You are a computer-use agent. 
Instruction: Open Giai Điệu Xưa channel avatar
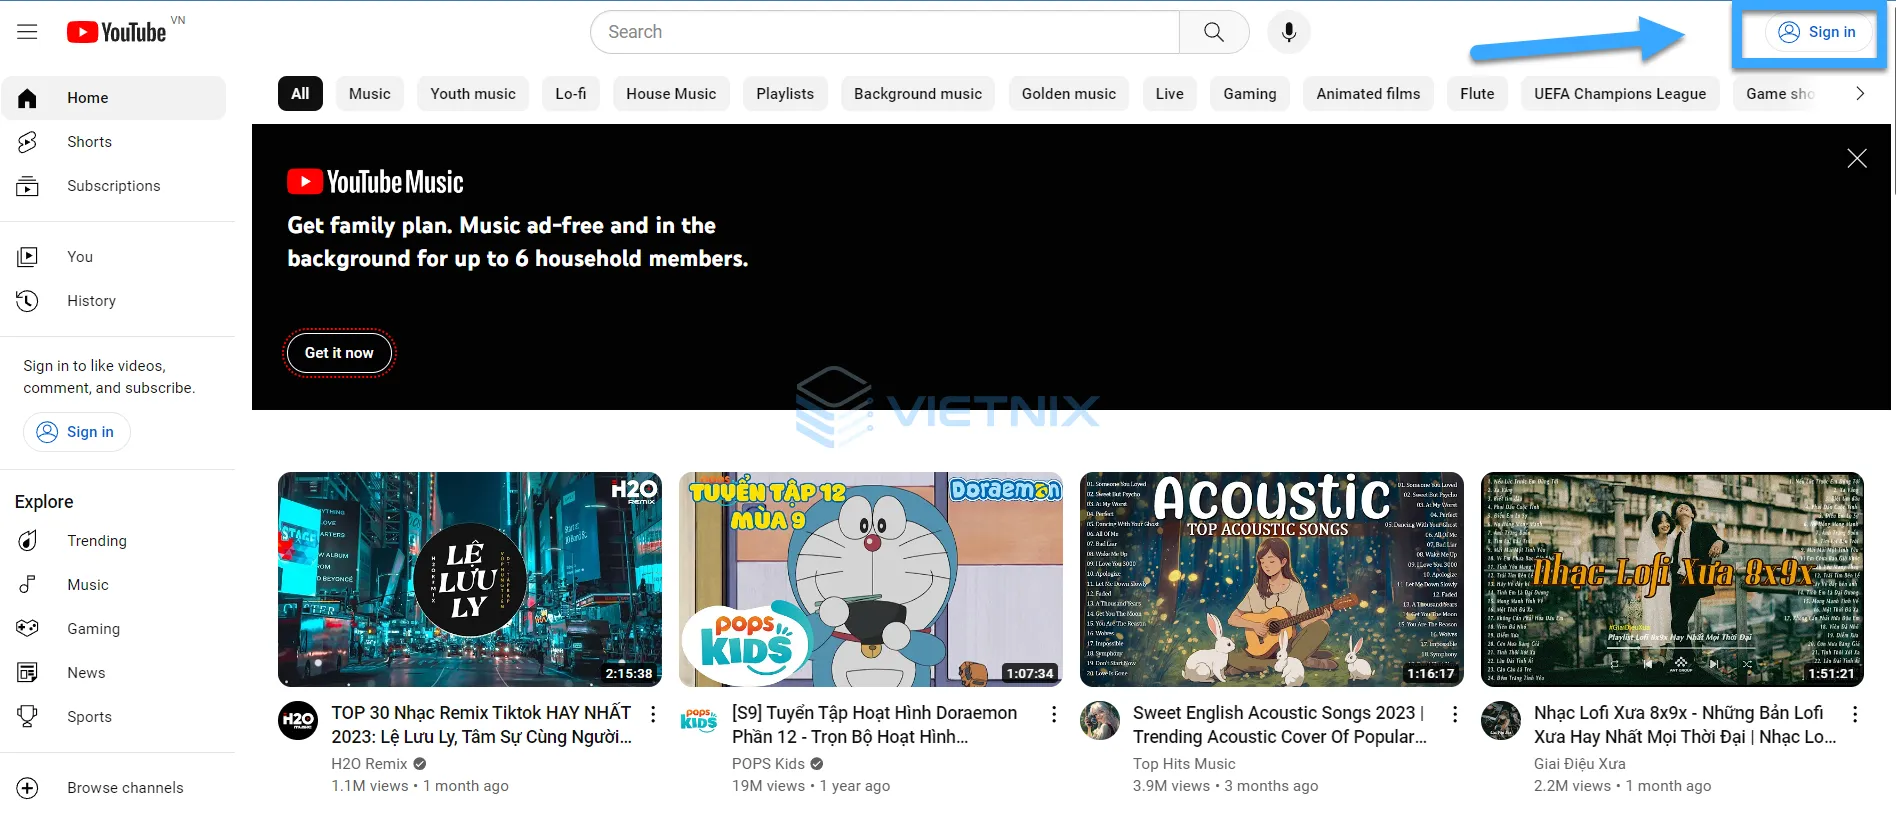(1501, 720)
